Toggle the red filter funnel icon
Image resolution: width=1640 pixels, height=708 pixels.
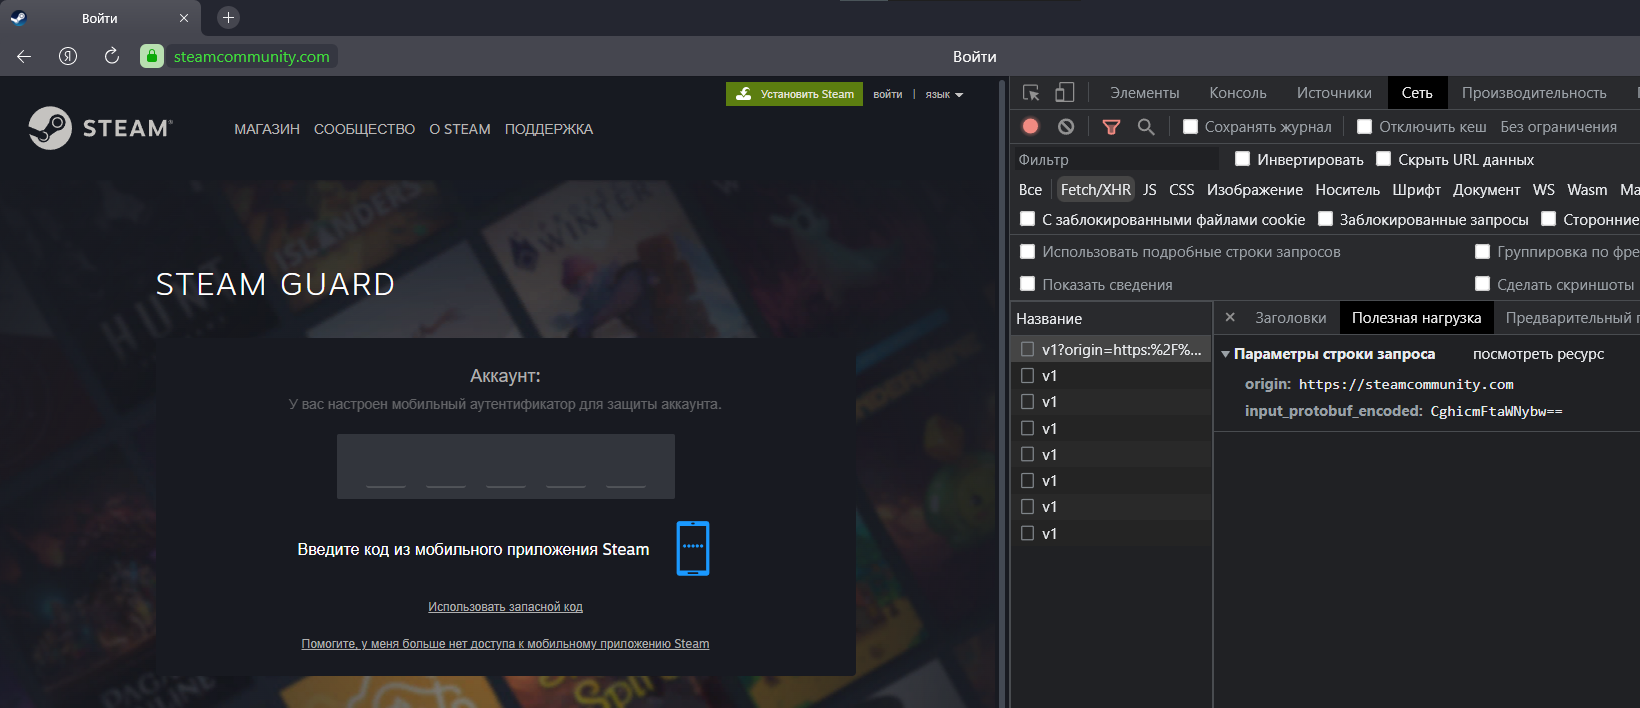pyautogui.click(x=1111, y=126)
